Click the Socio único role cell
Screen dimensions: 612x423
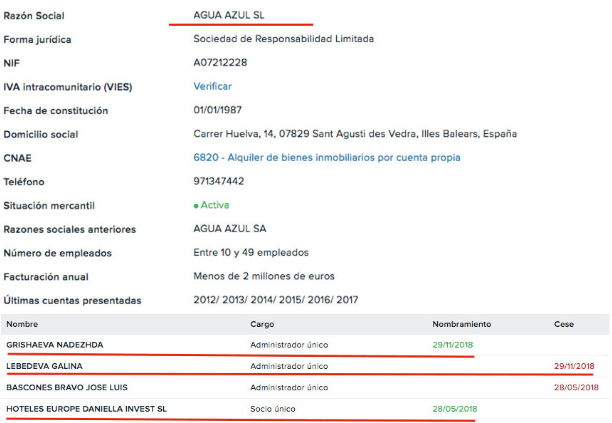[273, 408]
